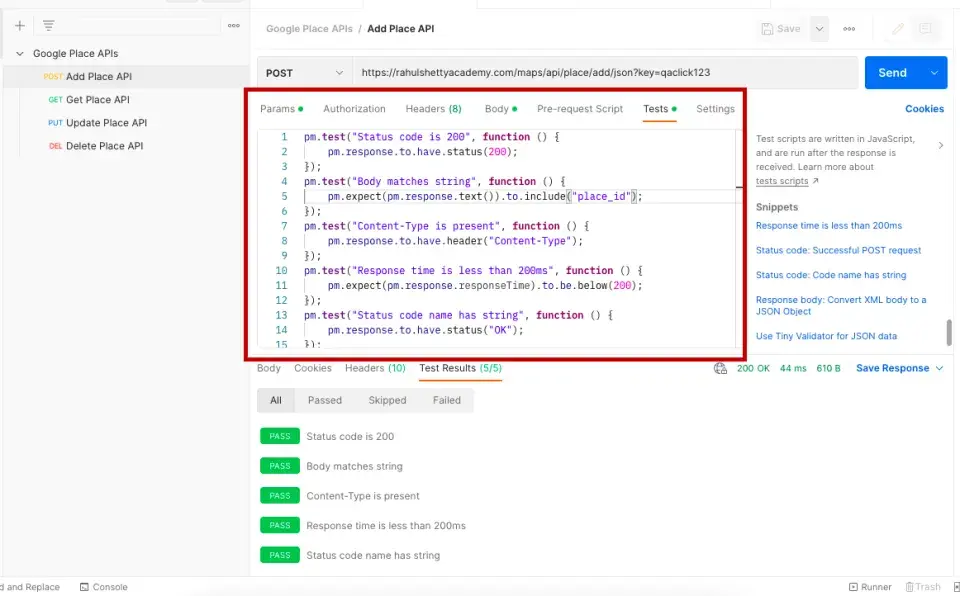Click the 610 B response size
Screen dimensions: 960x596
pos(828,368)
